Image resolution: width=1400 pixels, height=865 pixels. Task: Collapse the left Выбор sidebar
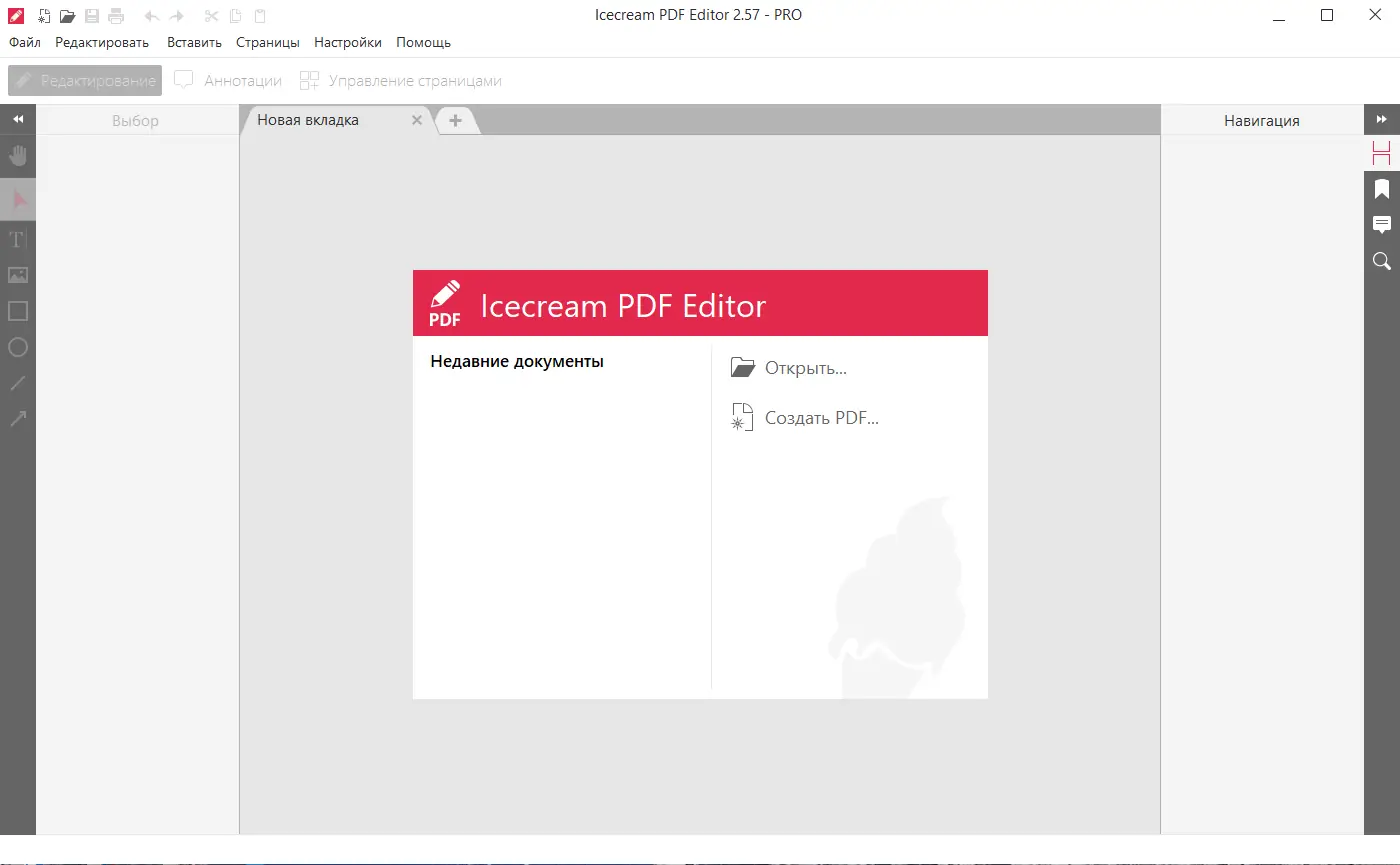[x=18, y=118]
